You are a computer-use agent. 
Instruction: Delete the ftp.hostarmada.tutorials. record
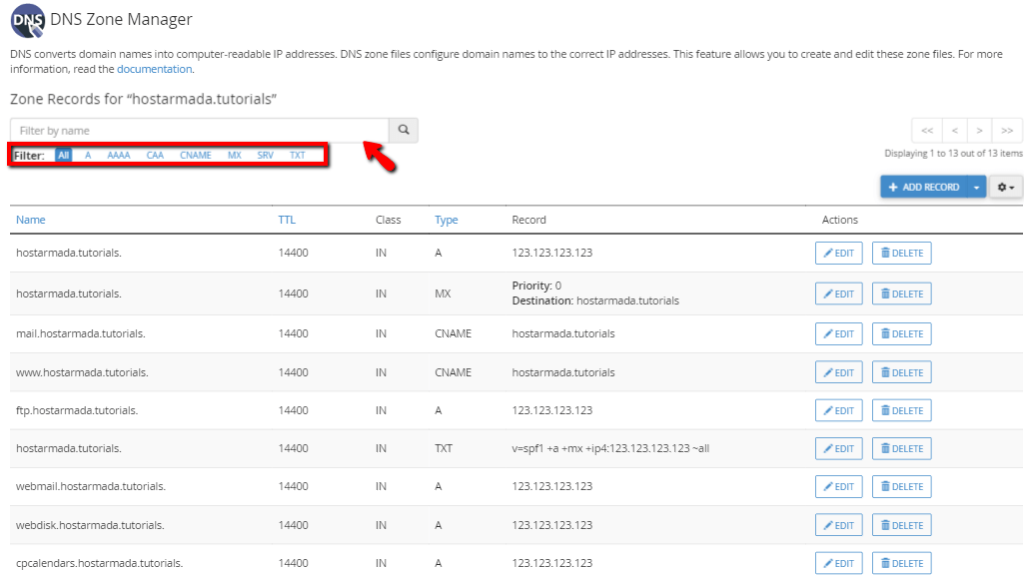[902, 411]
